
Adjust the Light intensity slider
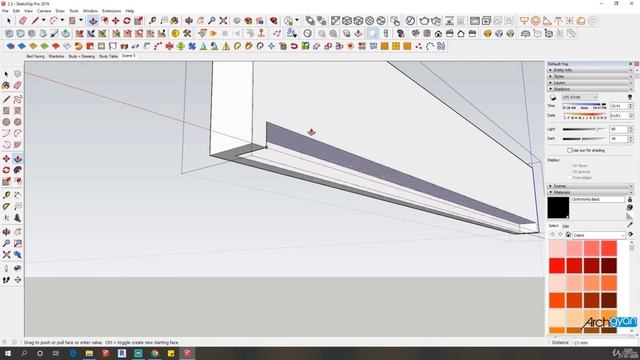click(x=584, y=129)
